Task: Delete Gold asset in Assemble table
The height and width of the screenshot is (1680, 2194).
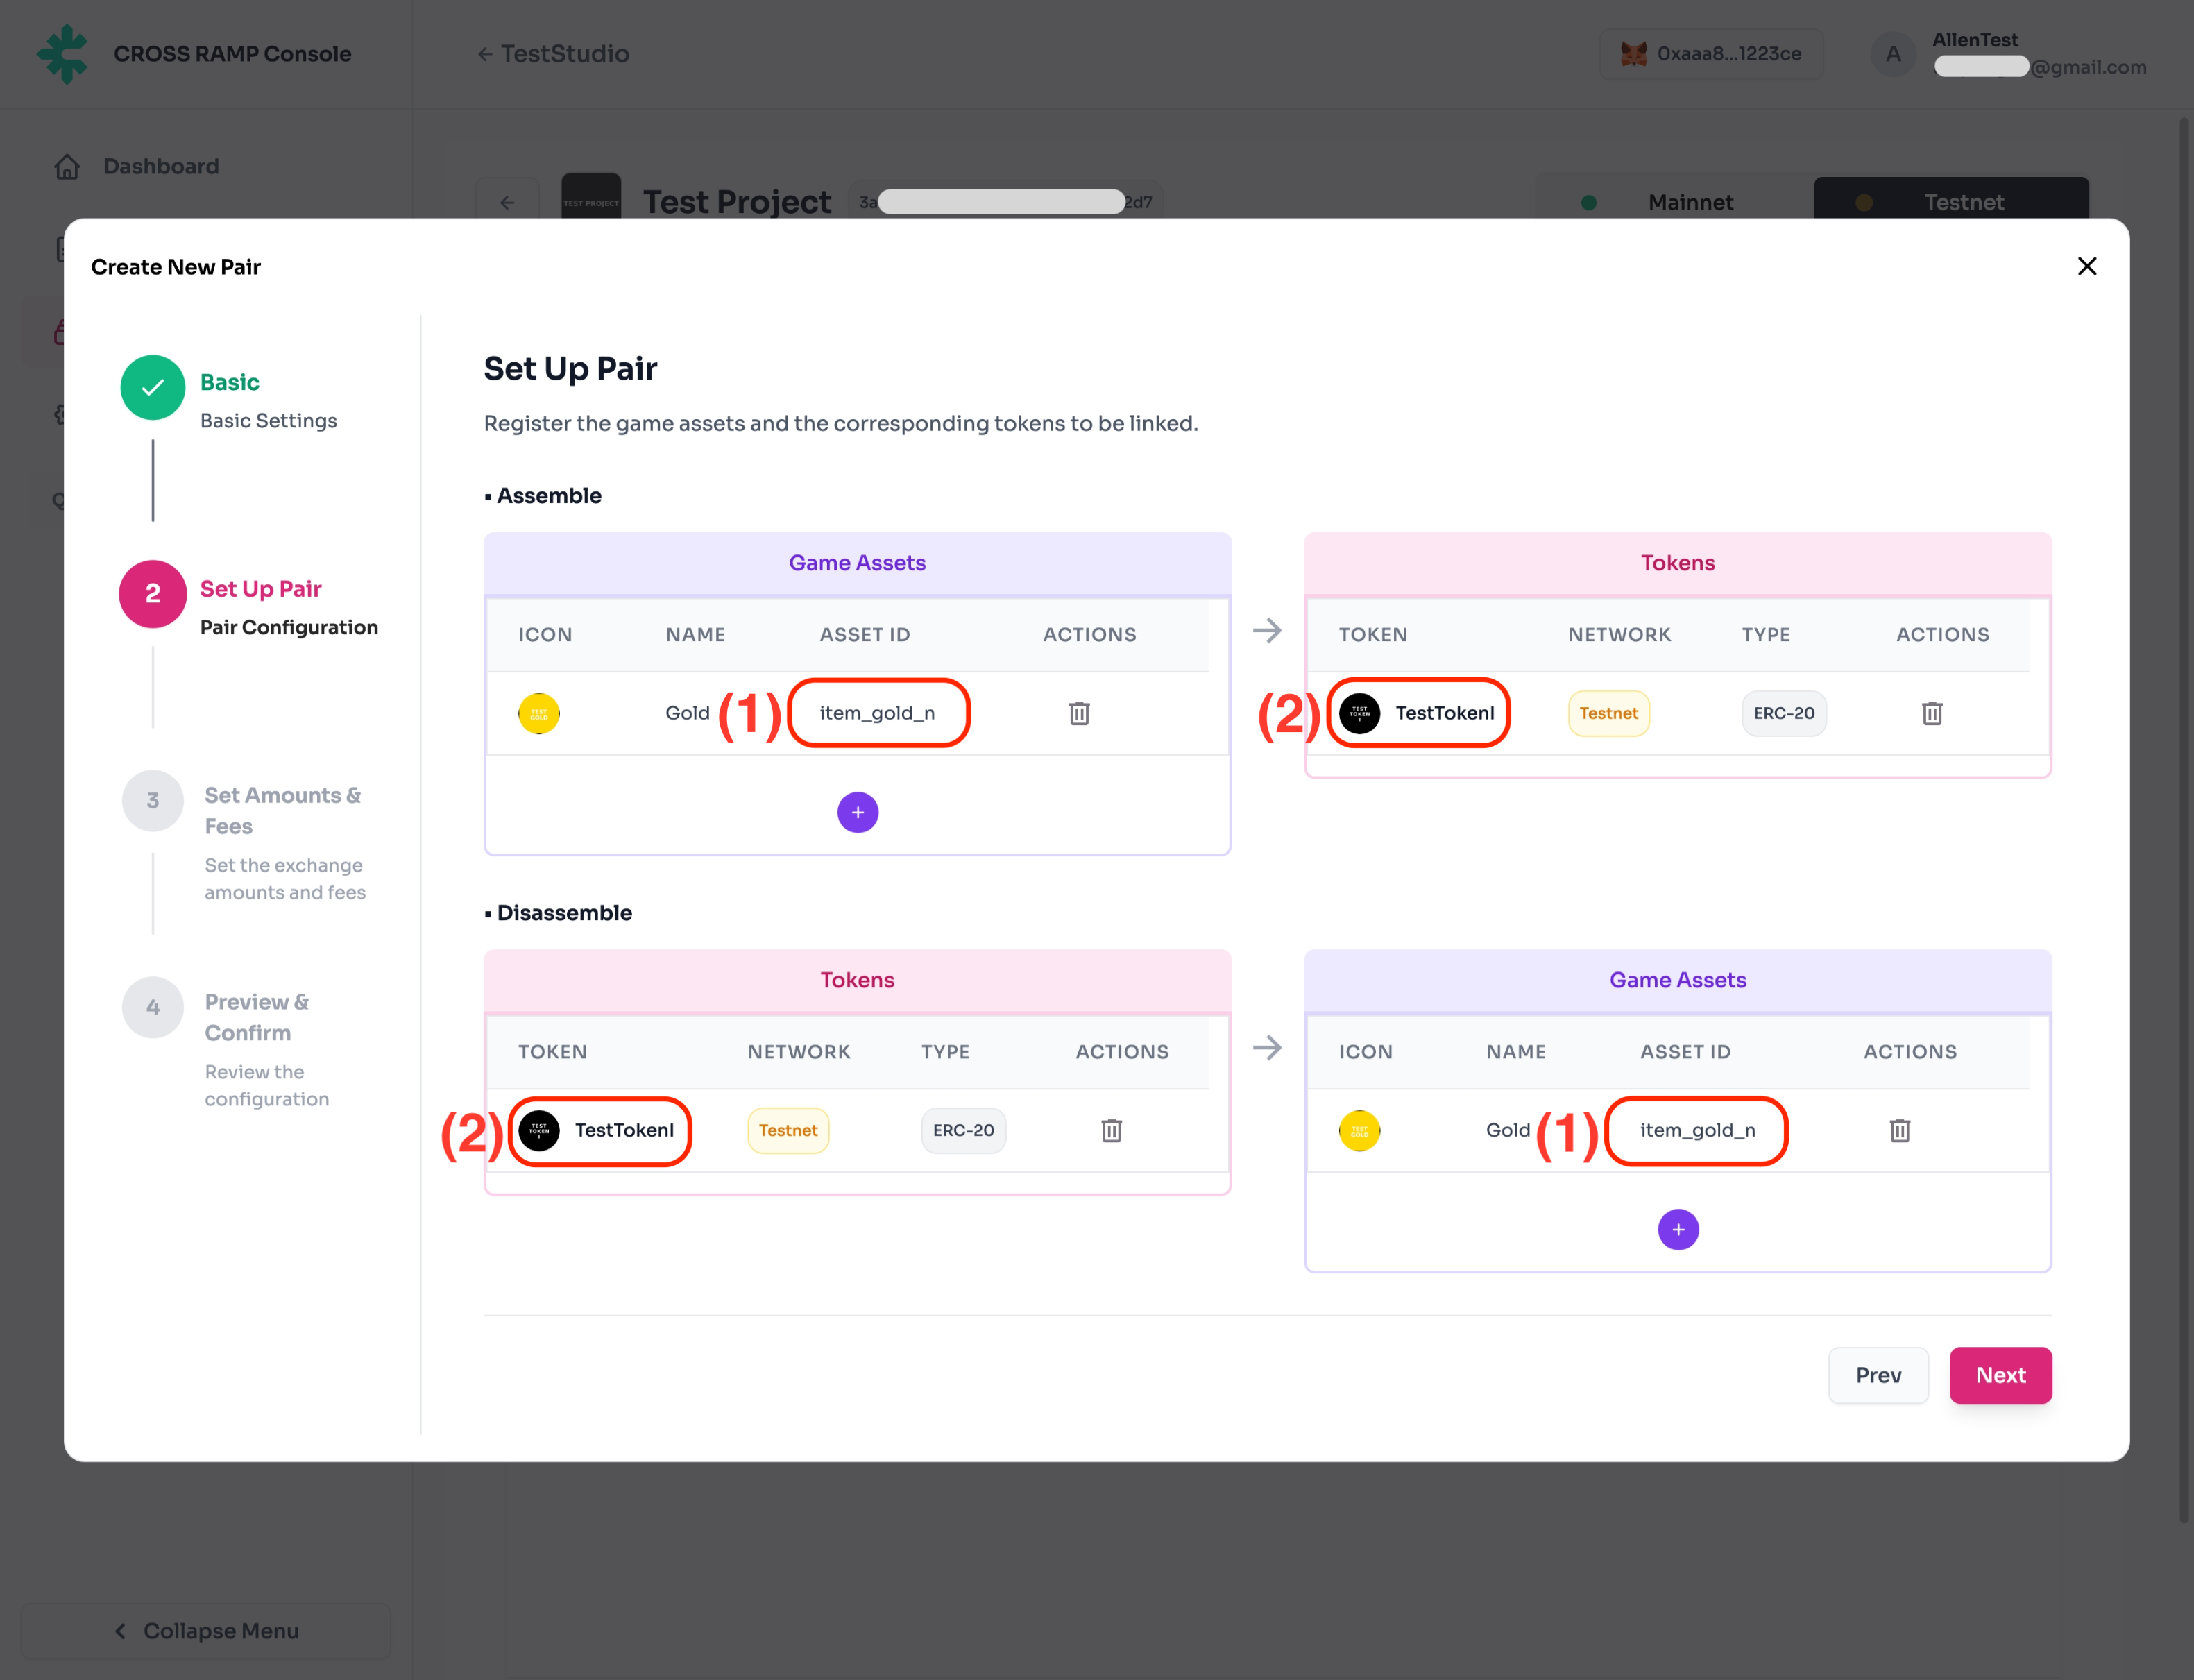Action: 1079,713
